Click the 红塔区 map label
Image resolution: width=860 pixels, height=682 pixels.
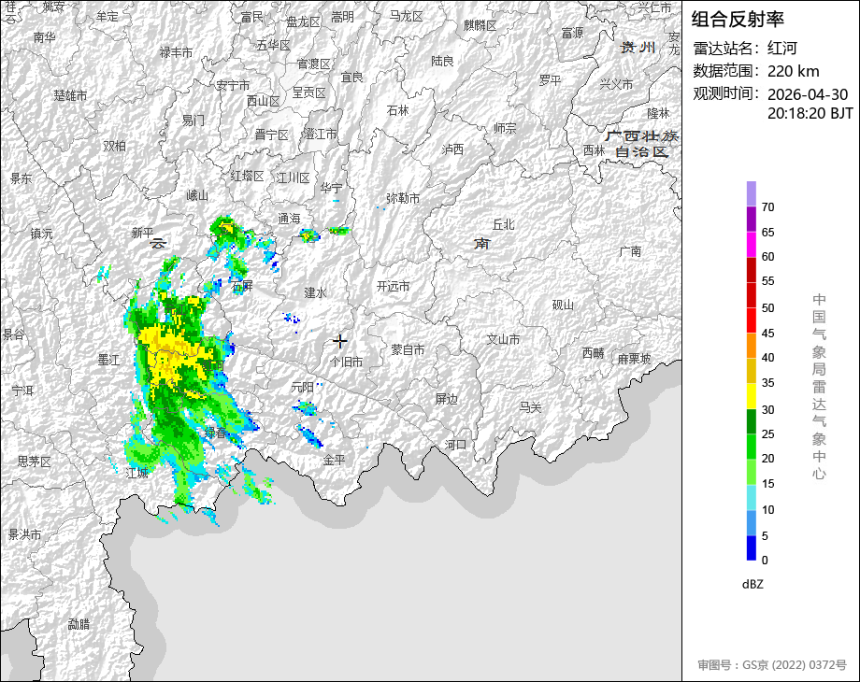247,176
